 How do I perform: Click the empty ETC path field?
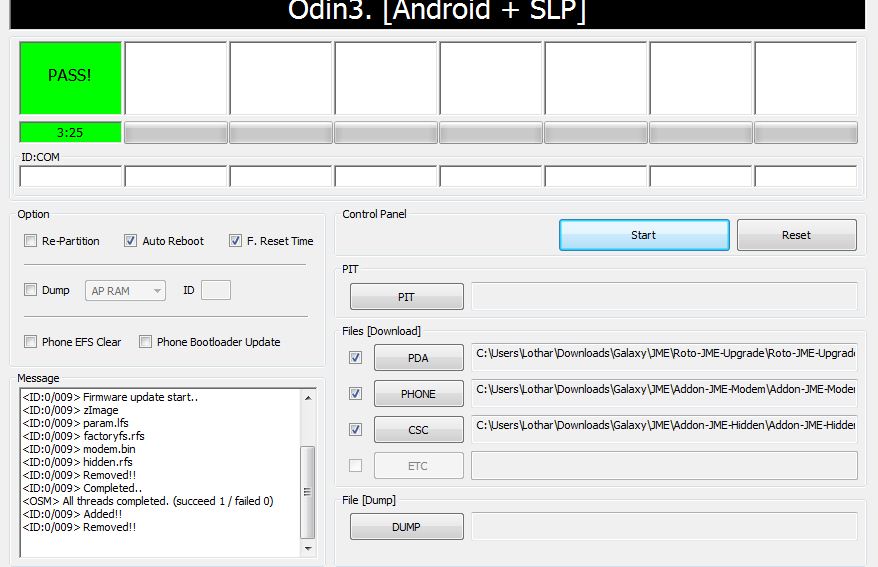664,466
